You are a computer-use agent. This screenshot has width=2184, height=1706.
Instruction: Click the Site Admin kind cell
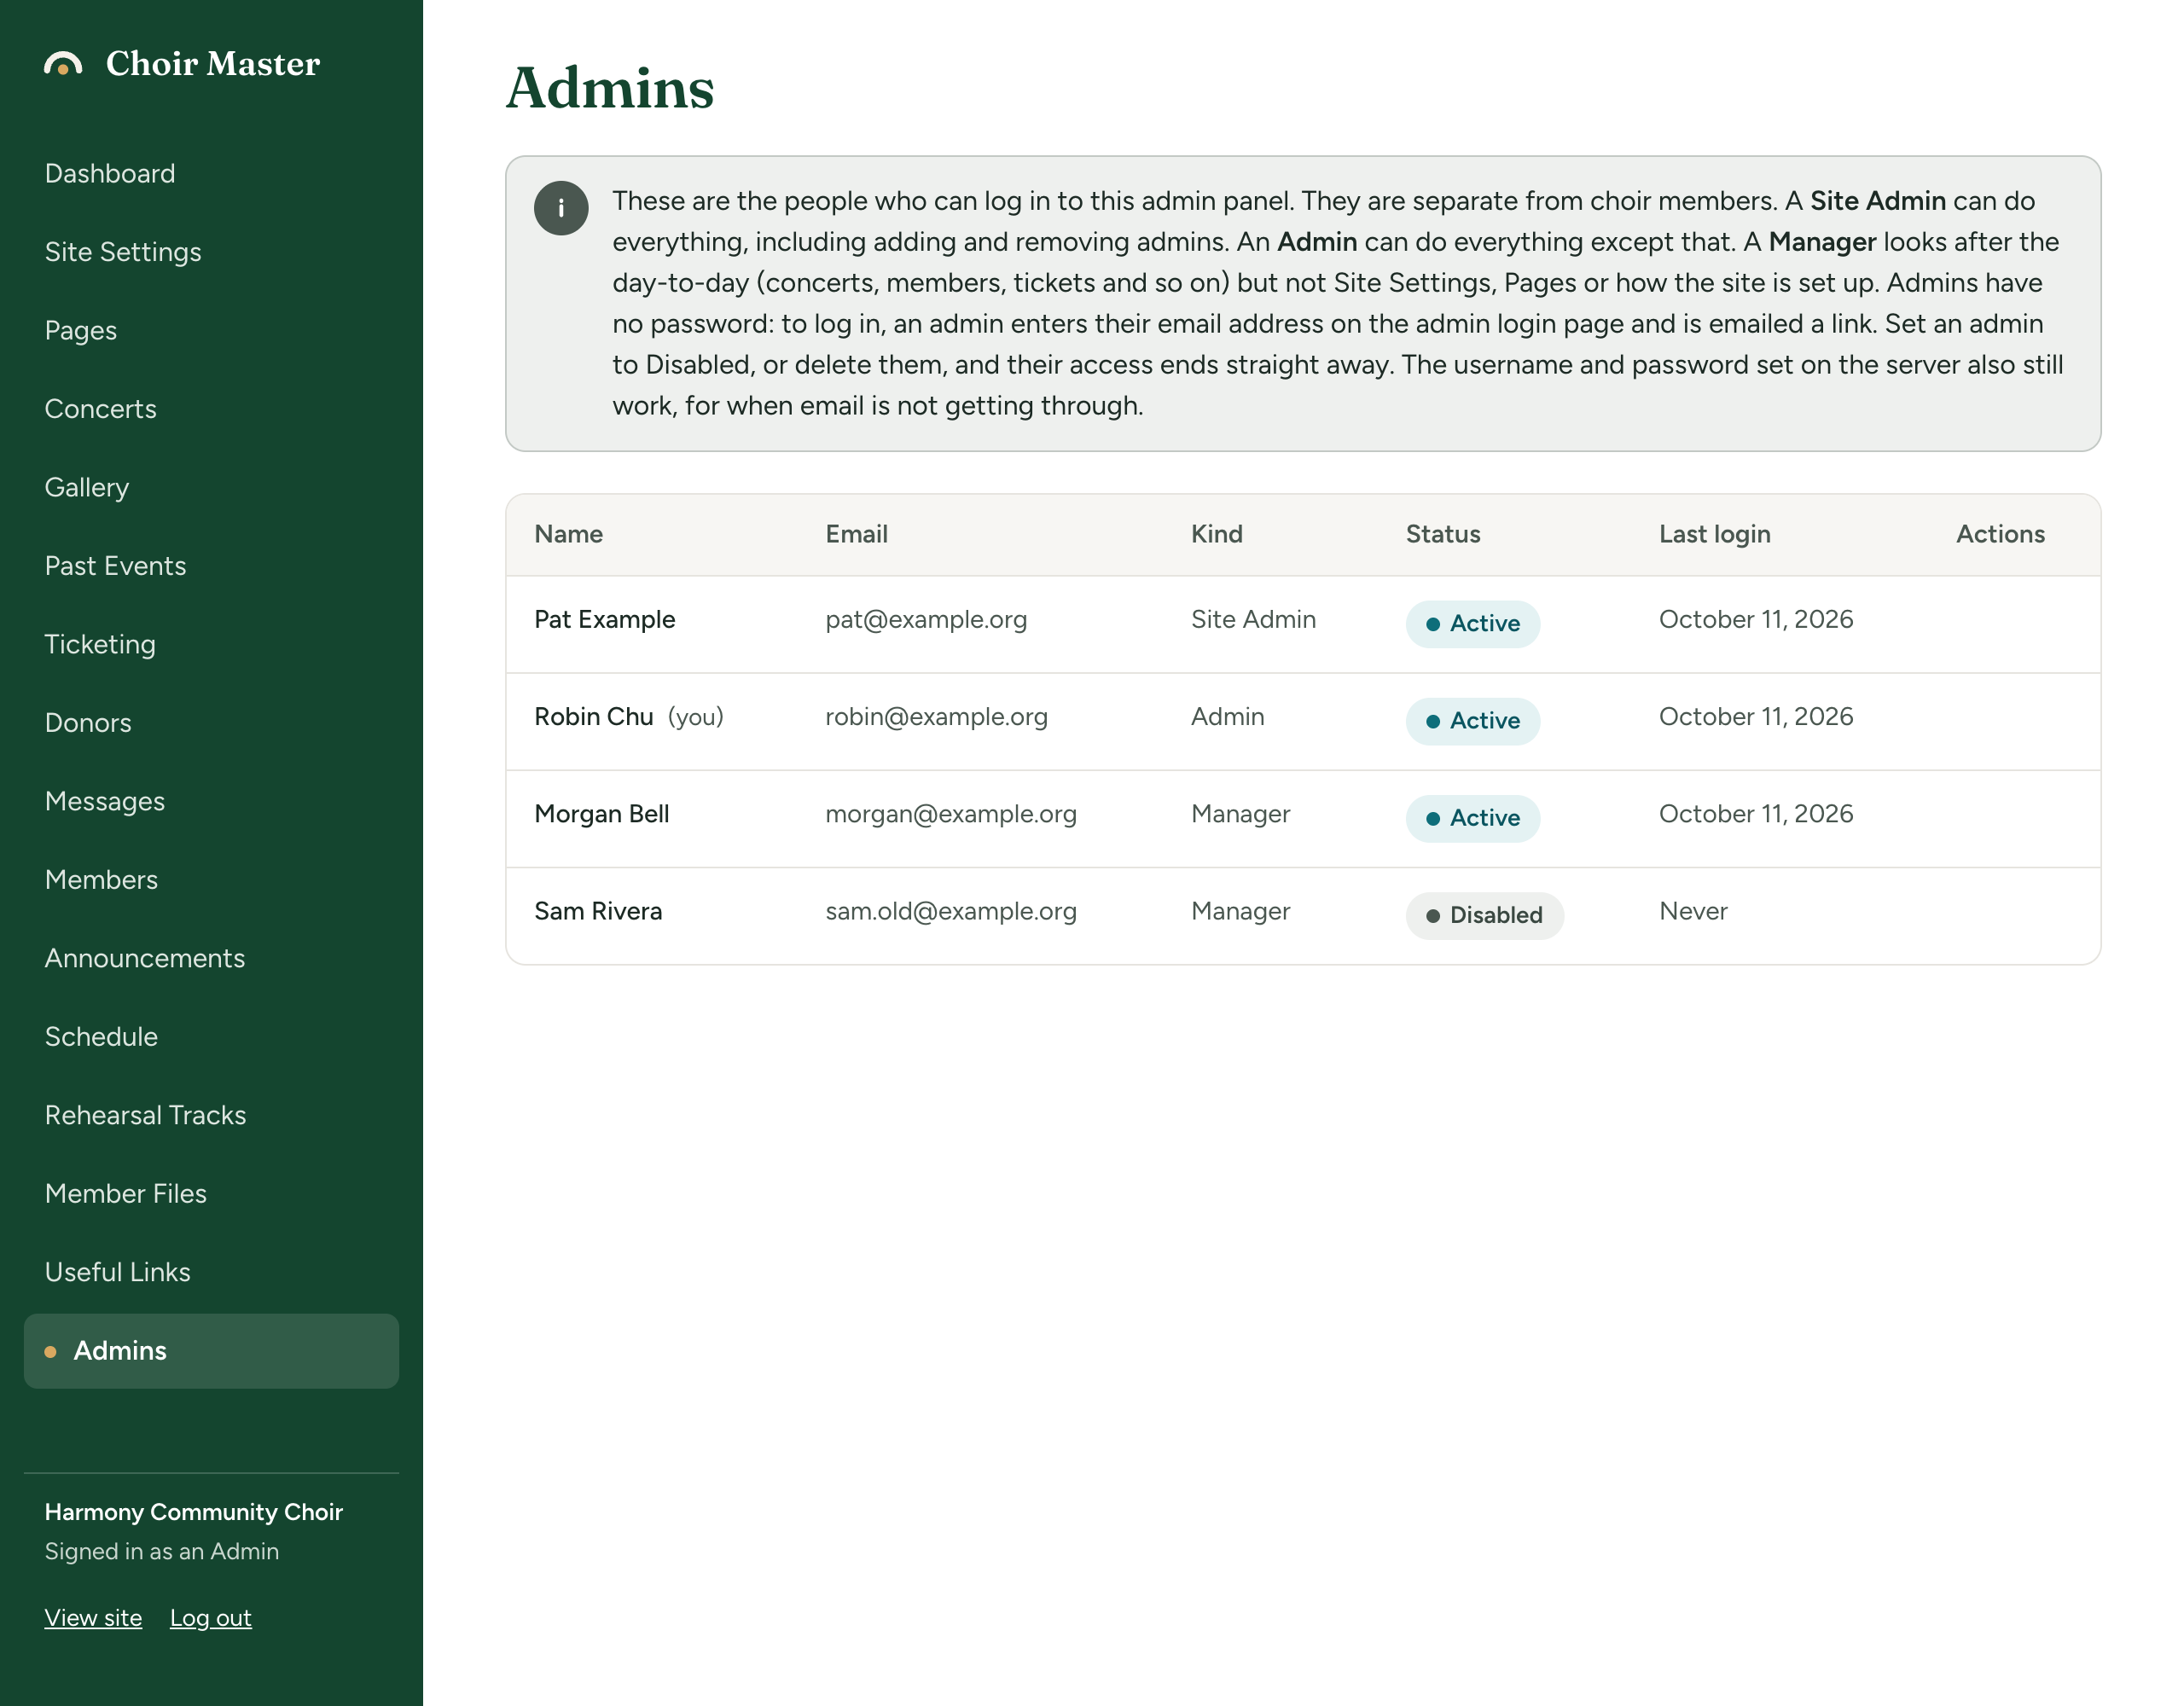[1254, 620]
